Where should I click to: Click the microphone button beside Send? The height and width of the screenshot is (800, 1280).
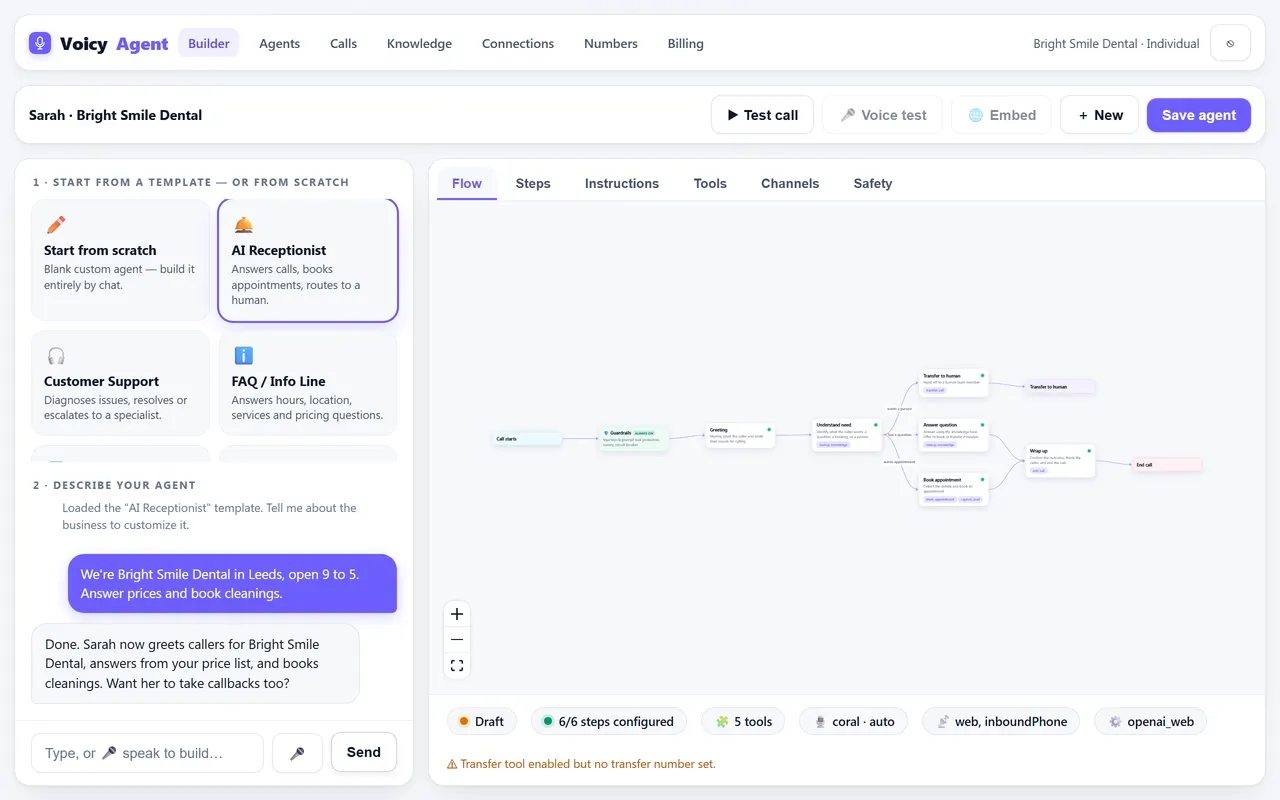point(297,753)
